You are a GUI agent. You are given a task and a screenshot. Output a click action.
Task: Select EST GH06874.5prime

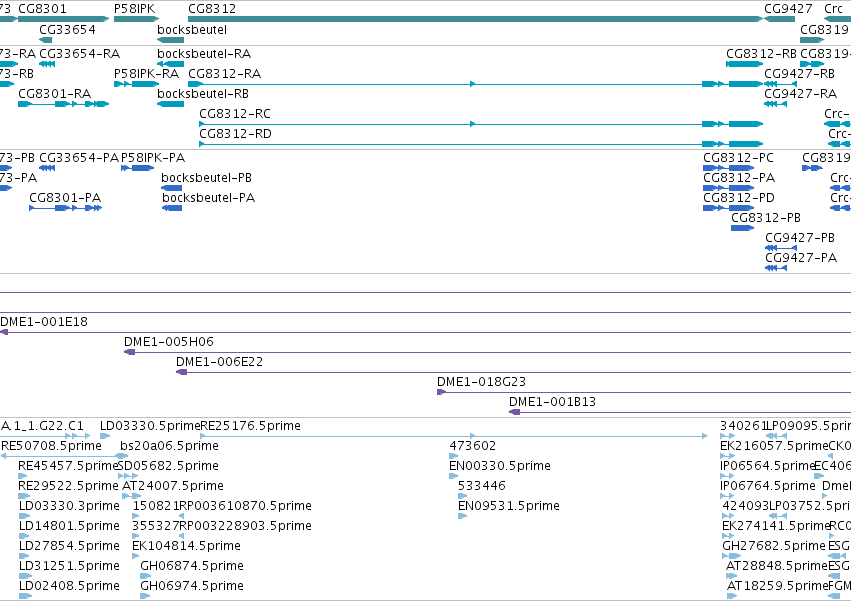[145, 577]
